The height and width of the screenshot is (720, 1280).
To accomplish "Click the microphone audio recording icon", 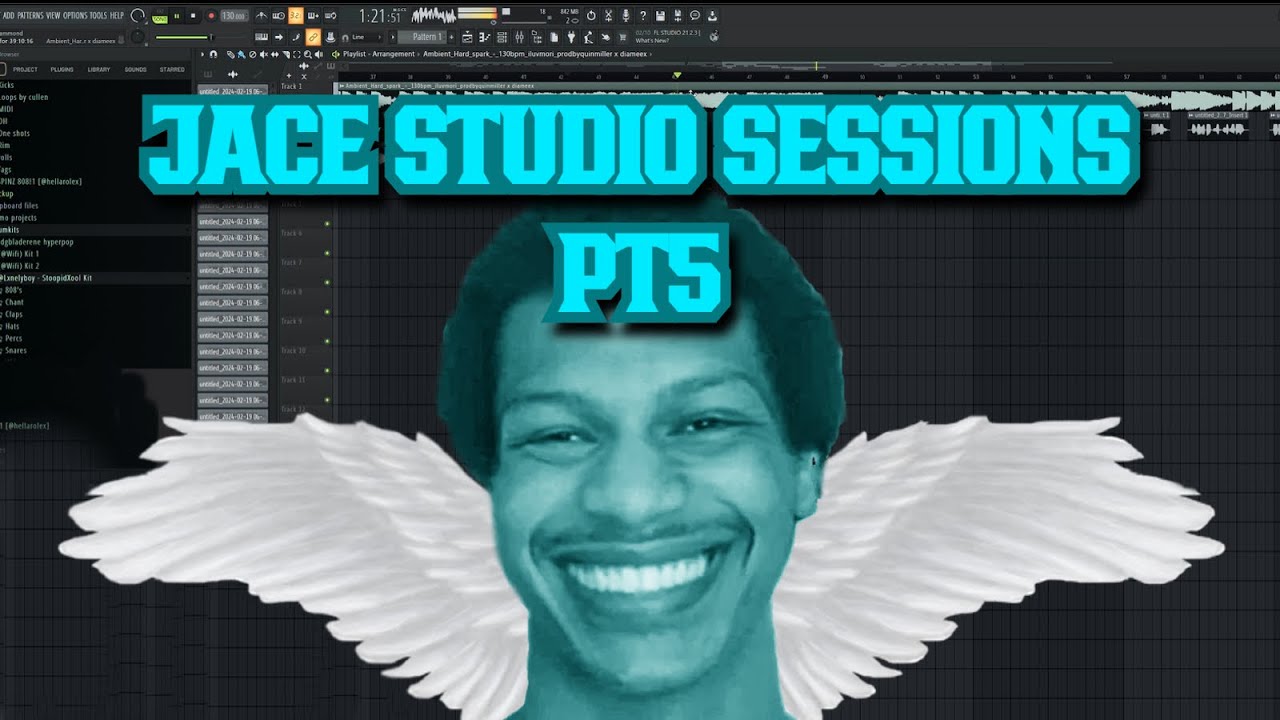I will coord(626,15).
